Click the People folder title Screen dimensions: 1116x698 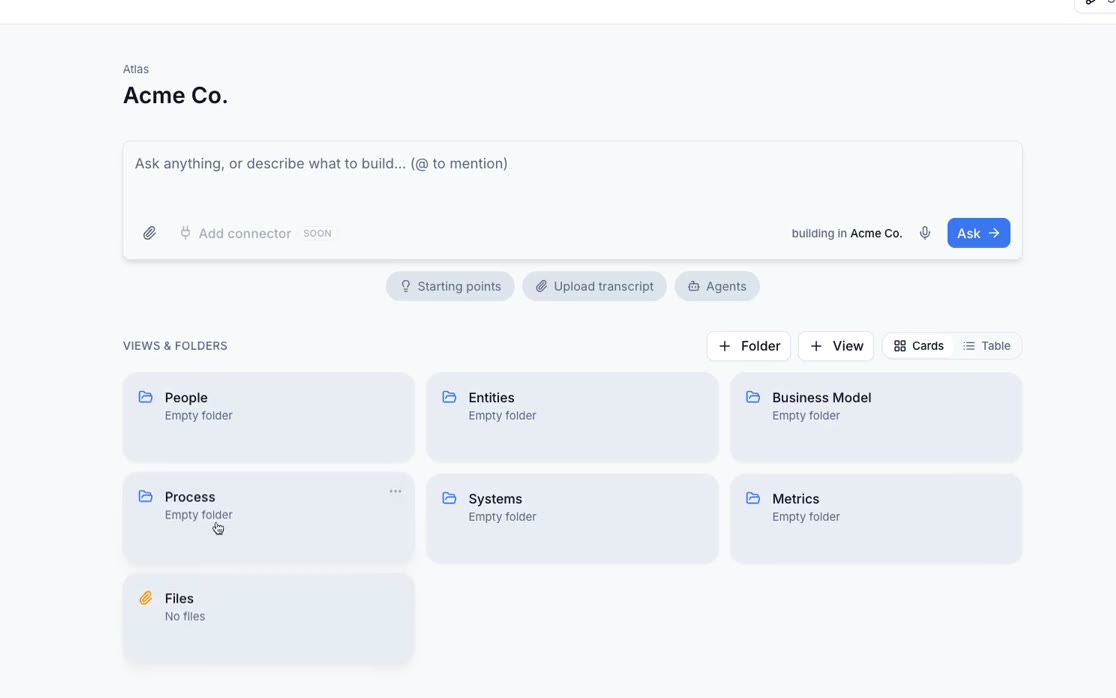coord(186,398)
